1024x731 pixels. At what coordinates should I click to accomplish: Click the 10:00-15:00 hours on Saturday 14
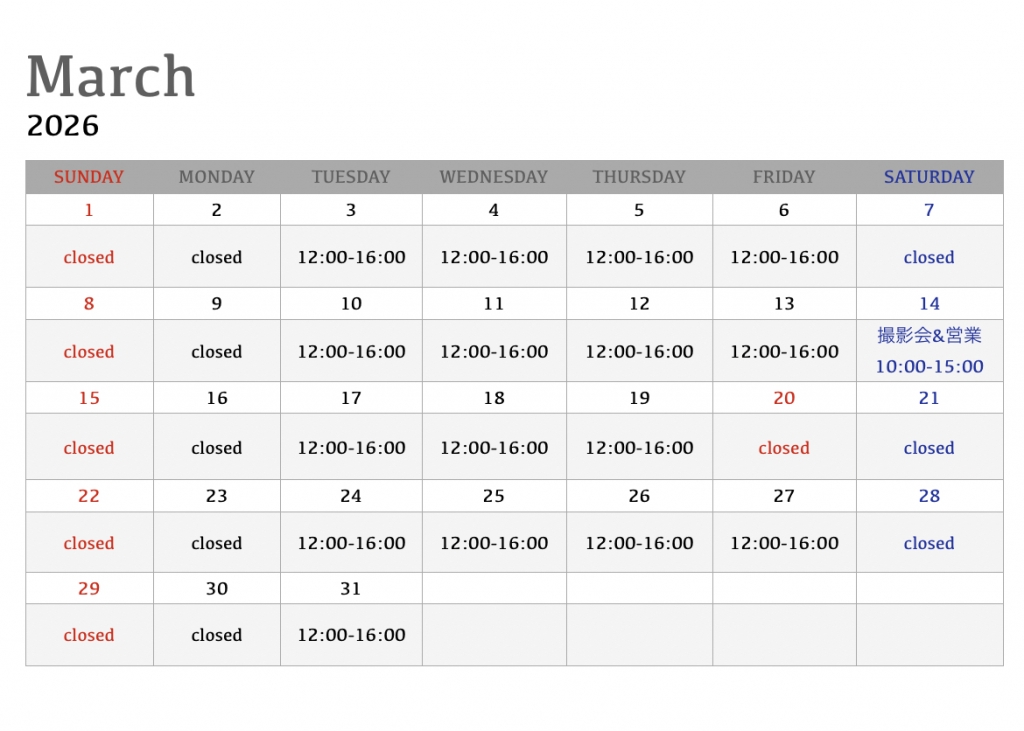click(x=929, y=367)
